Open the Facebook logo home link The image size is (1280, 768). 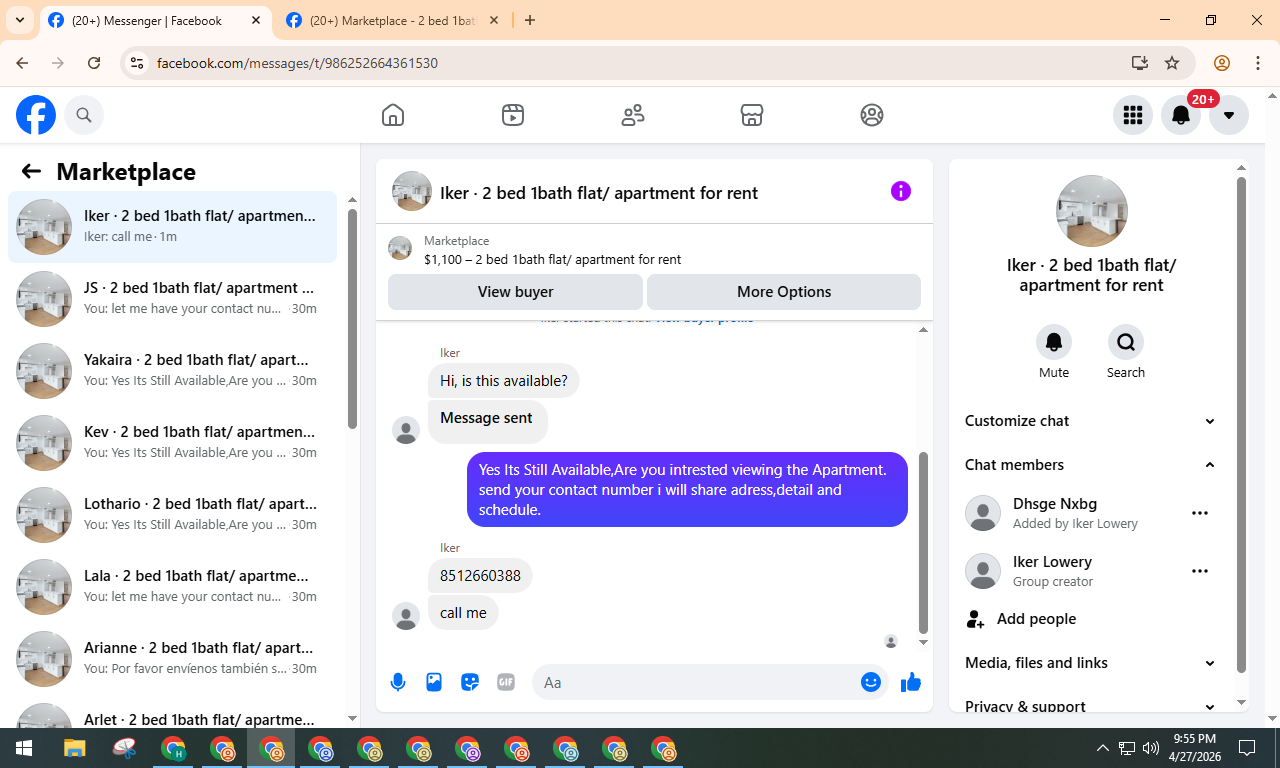coord(36,115)
